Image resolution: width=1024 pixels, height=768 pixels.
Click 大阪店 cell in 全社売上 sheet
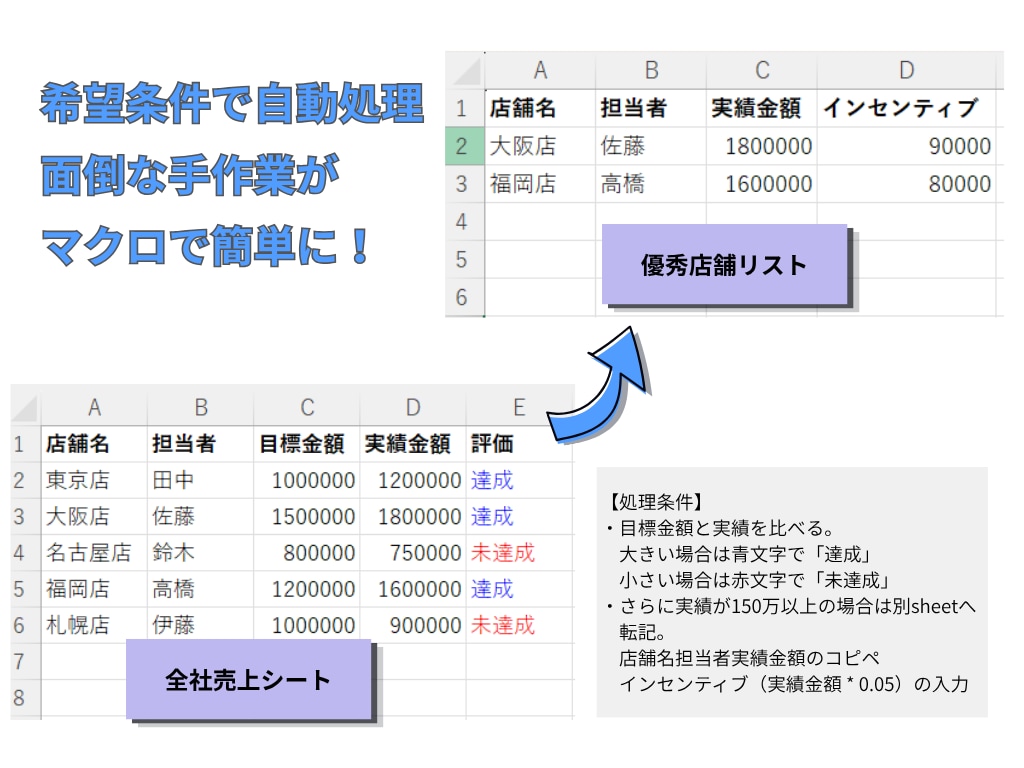[x=95, y=517]
